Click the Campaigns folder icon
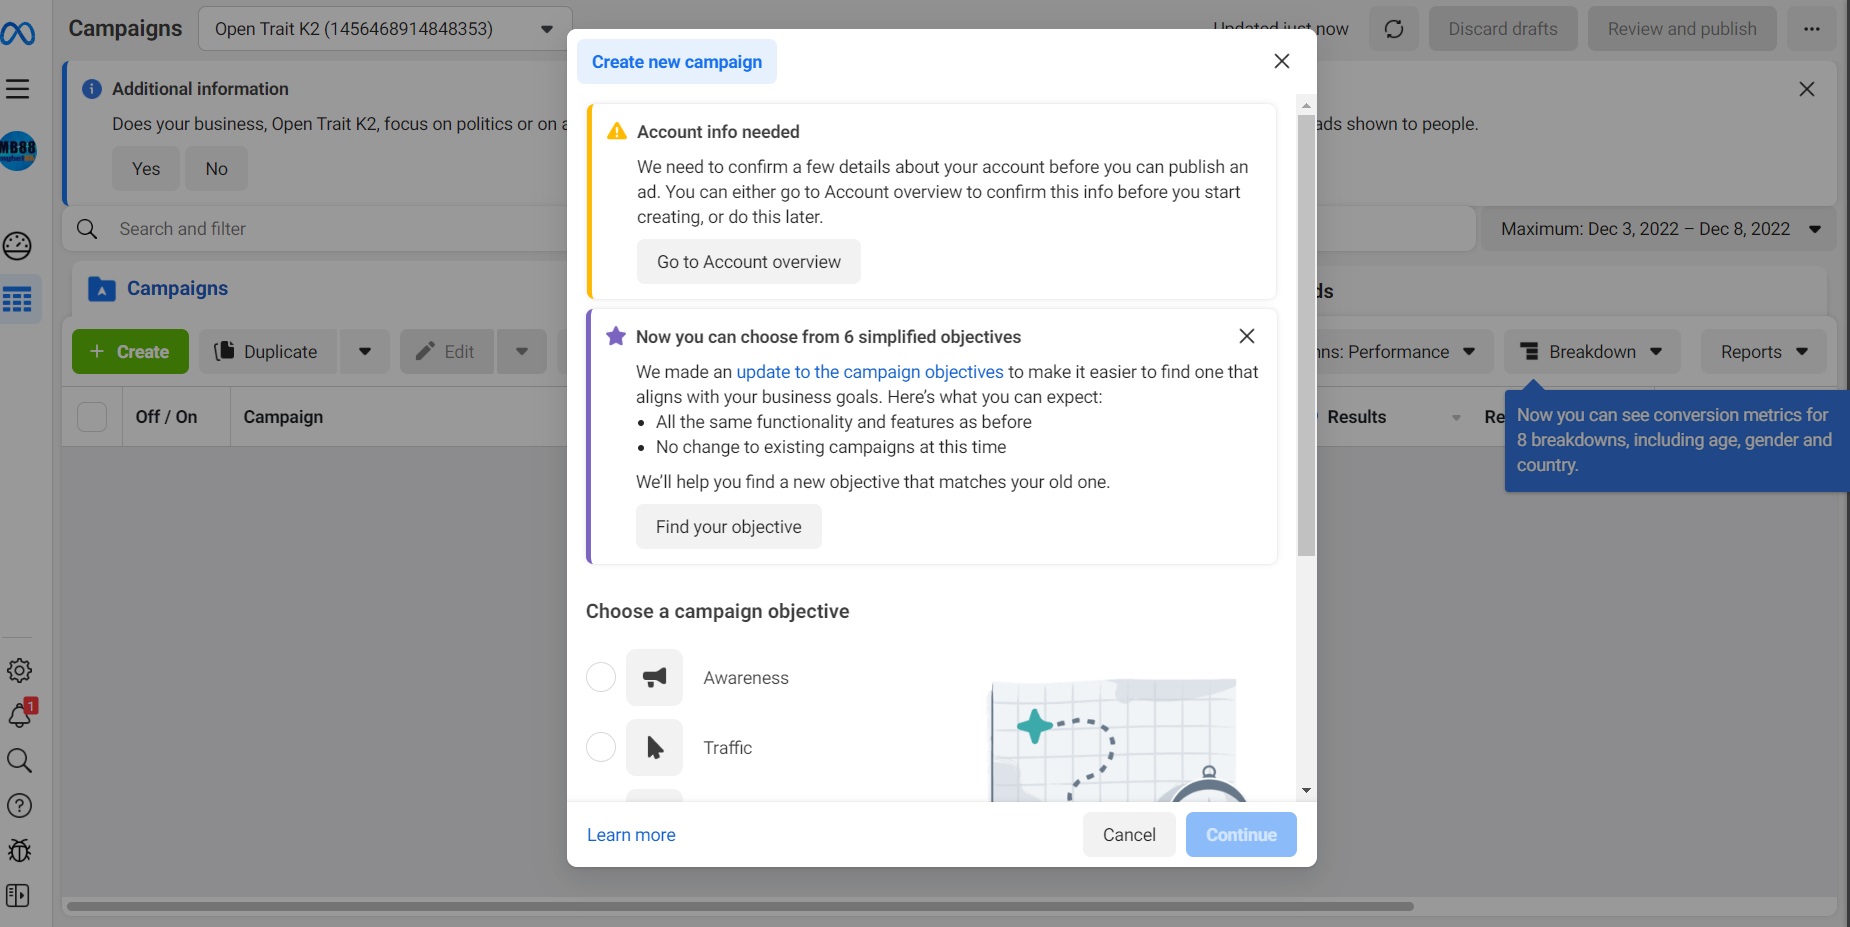Viewport: 1850px width, 927px height. 102,289
